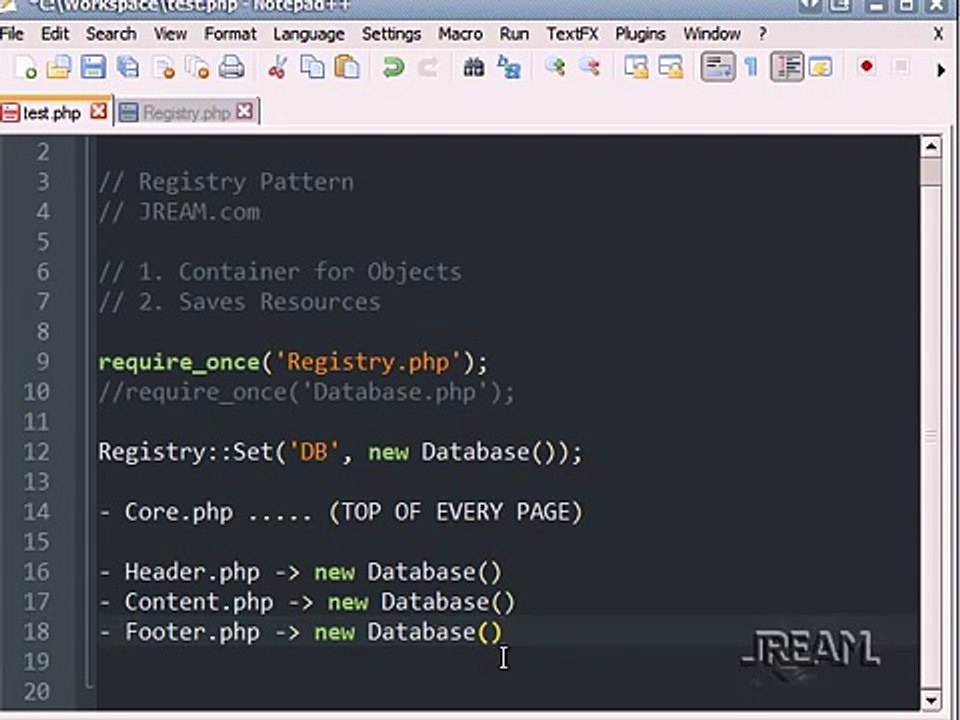Cut selection with the scissors icon
This screenshot has height=720, width=960.
(277, 67)
